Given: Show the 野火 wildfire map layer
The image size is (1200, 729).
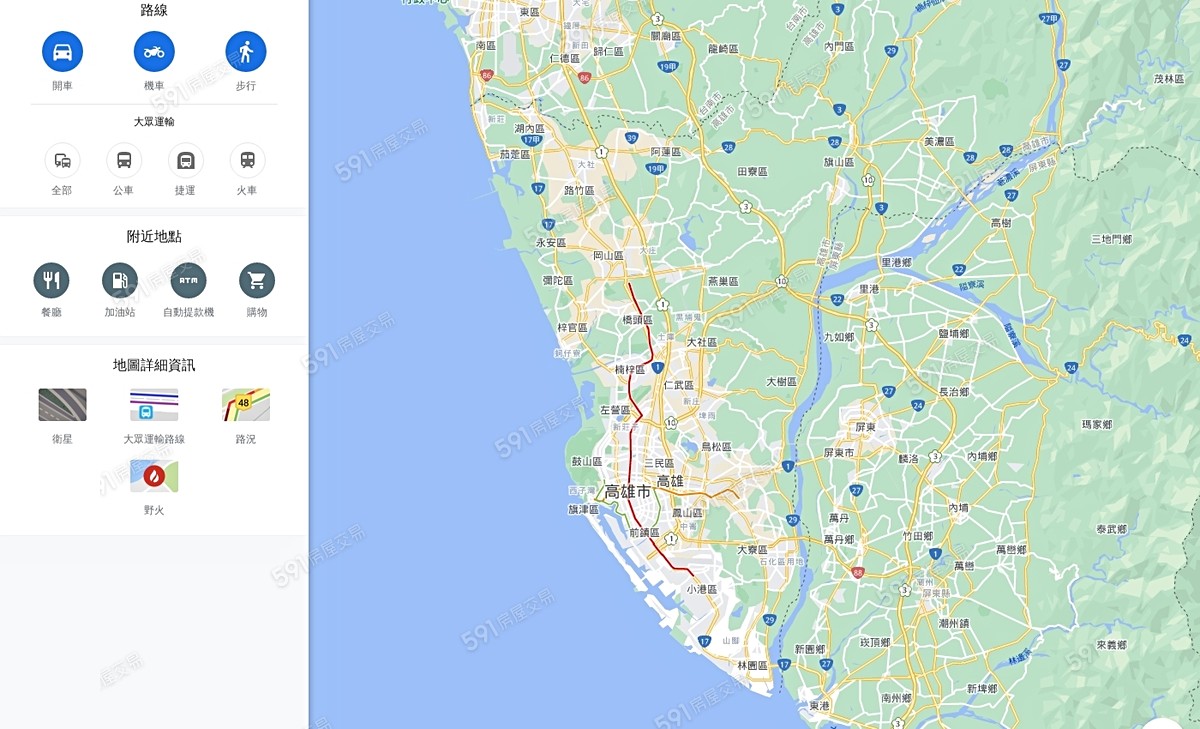Looking at the screenshot, I should pyautogui.click(x=154, y=476).
